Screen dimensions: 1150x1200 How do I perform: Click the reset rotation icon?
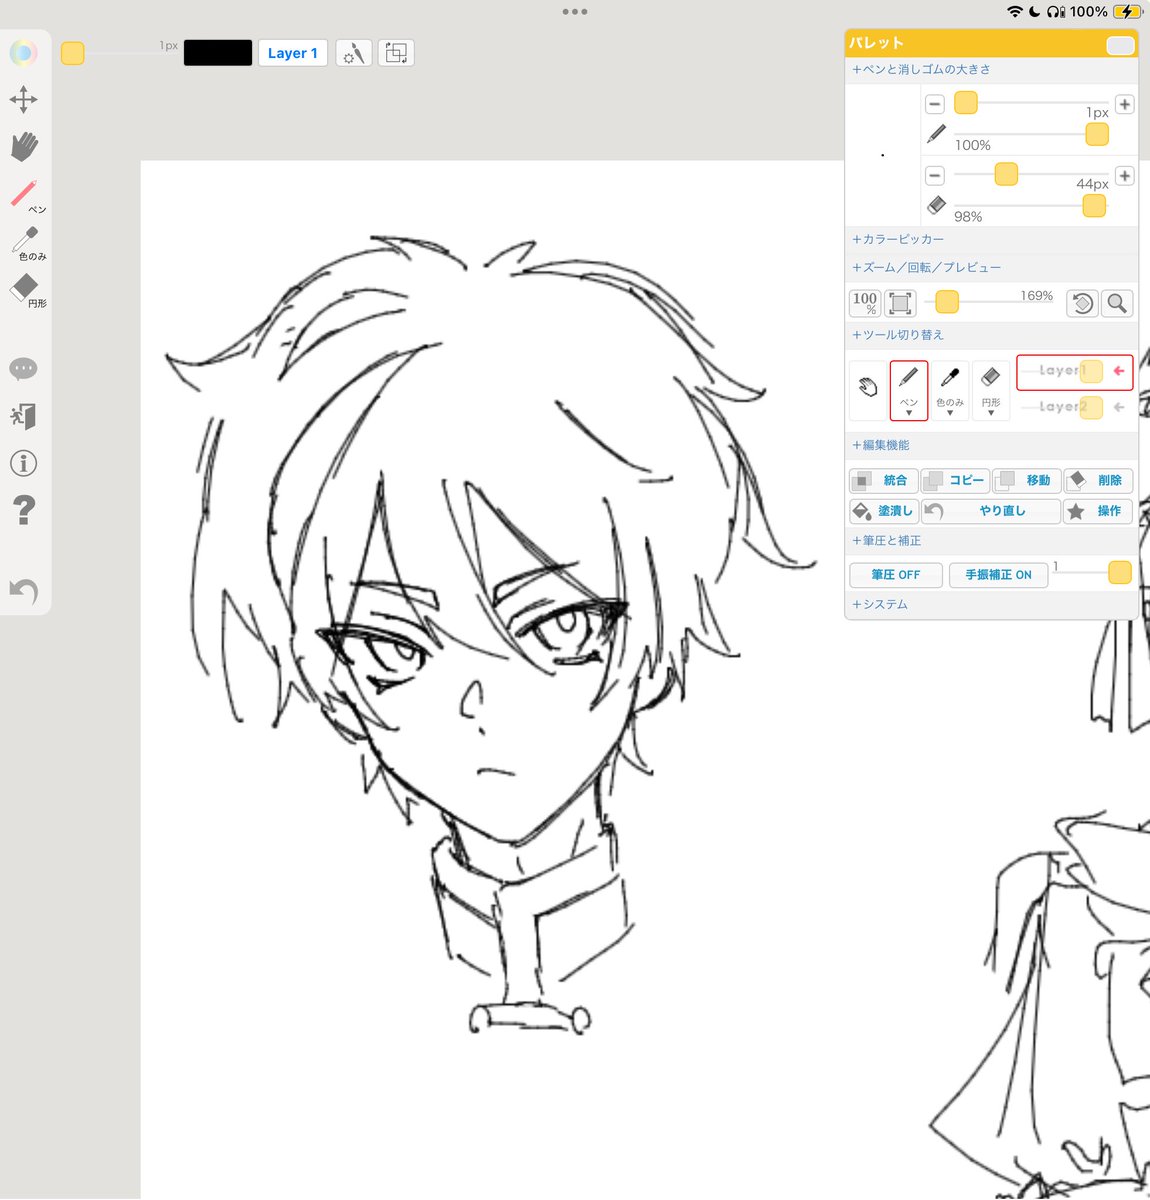point(1082,303)
